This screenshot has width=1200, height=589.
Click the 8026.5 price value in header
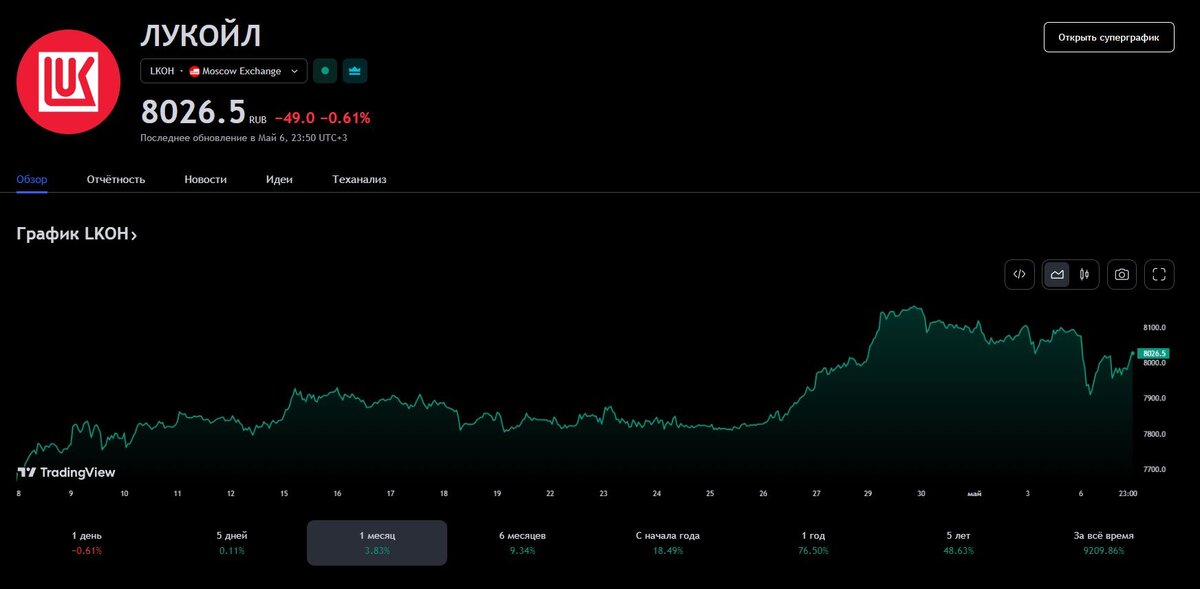[x=193, y=111]
